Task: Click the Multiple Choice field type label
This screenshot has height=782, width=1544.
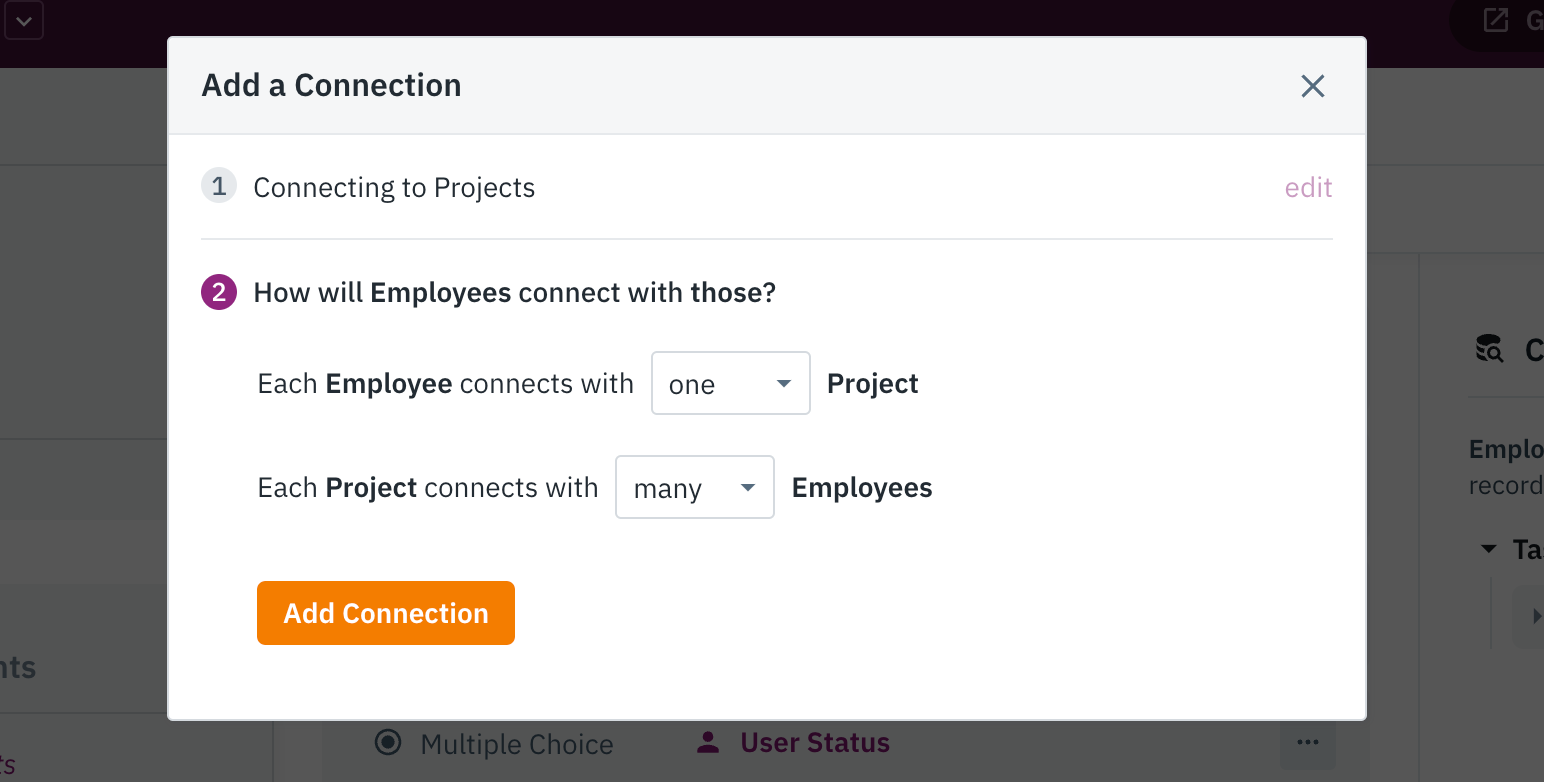Action: click(x=517, y=744)
